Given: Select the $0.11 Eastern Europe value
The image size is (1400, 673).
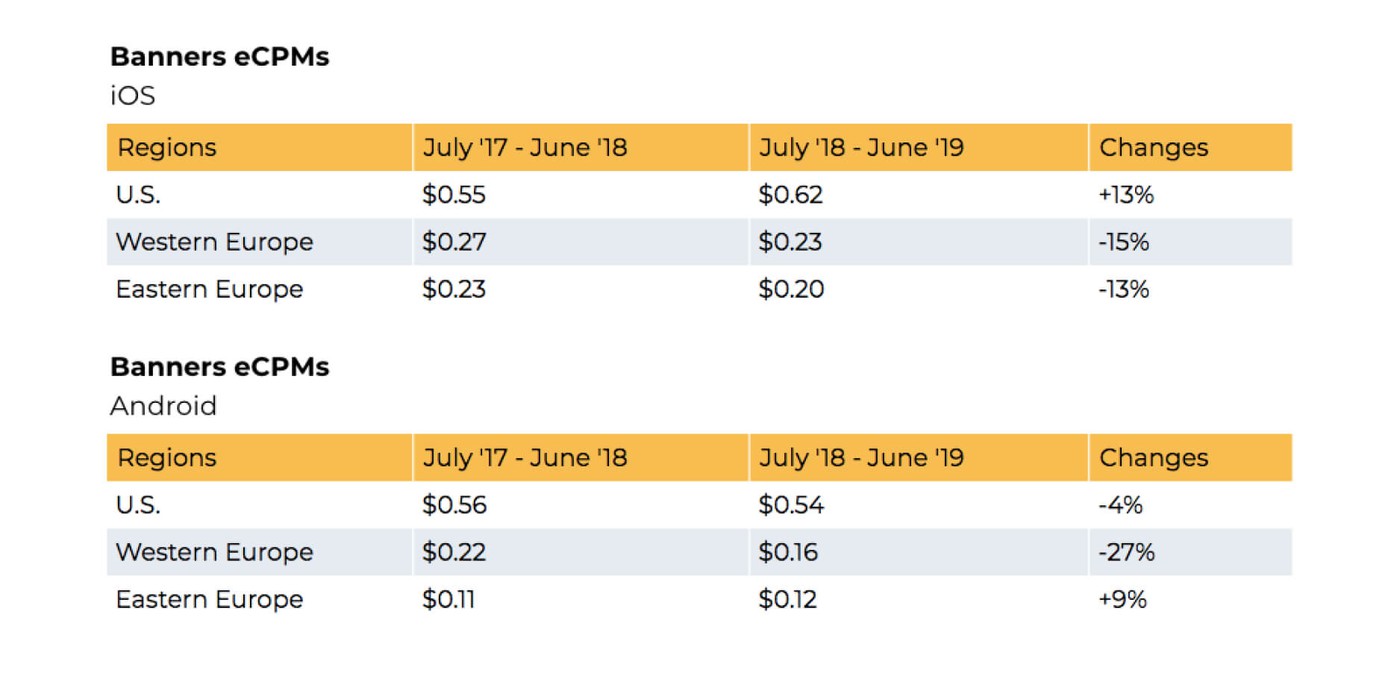Looking at the screenshot, I should [x=448, y=599].
